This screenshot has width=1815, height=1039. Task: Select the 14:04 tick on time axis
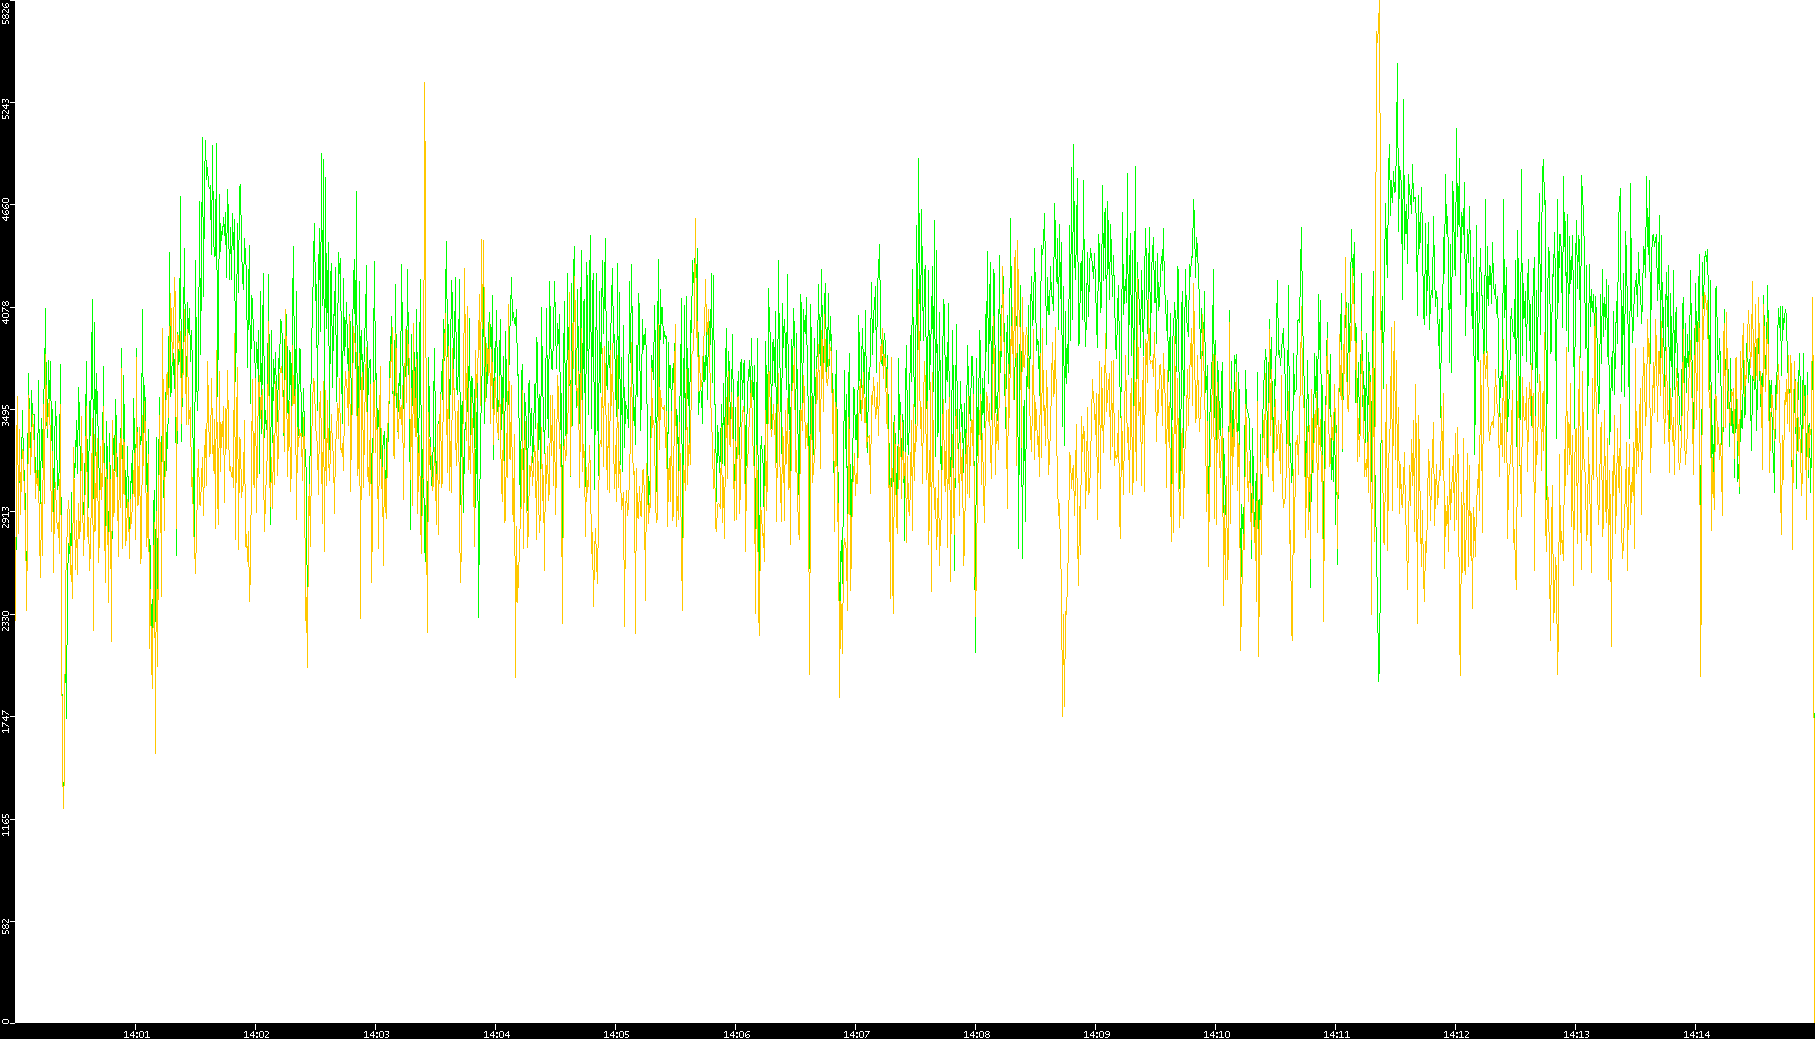(x=496, y=1034)
